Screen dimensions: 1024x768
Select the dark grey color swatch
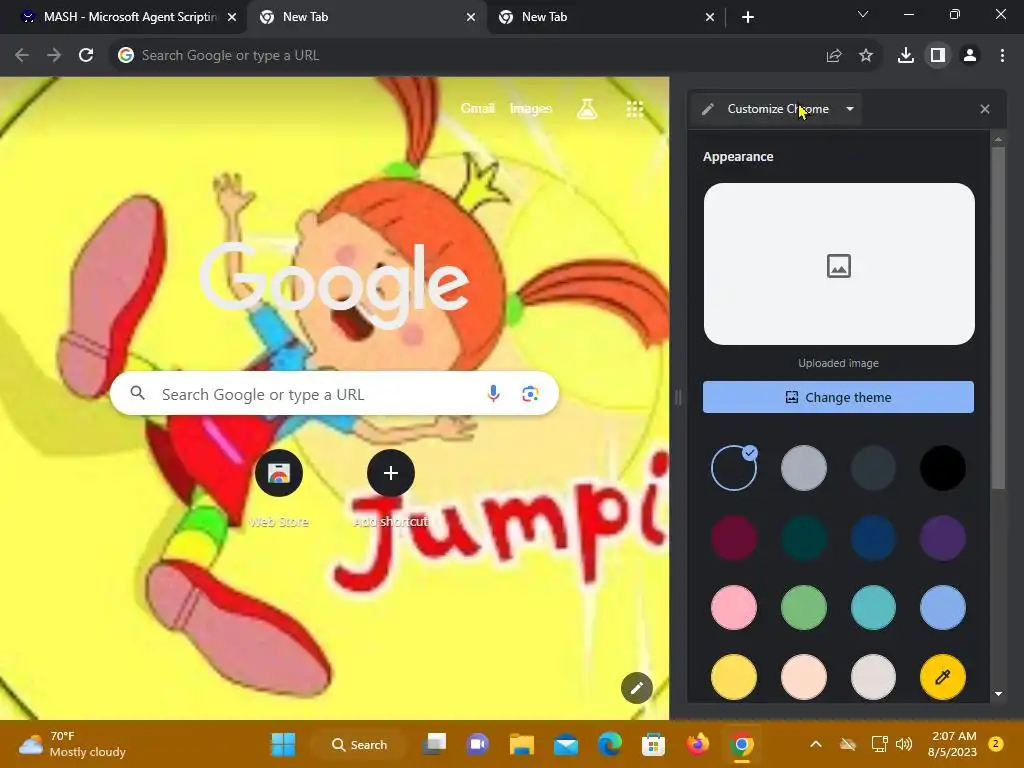coord(873,468)
